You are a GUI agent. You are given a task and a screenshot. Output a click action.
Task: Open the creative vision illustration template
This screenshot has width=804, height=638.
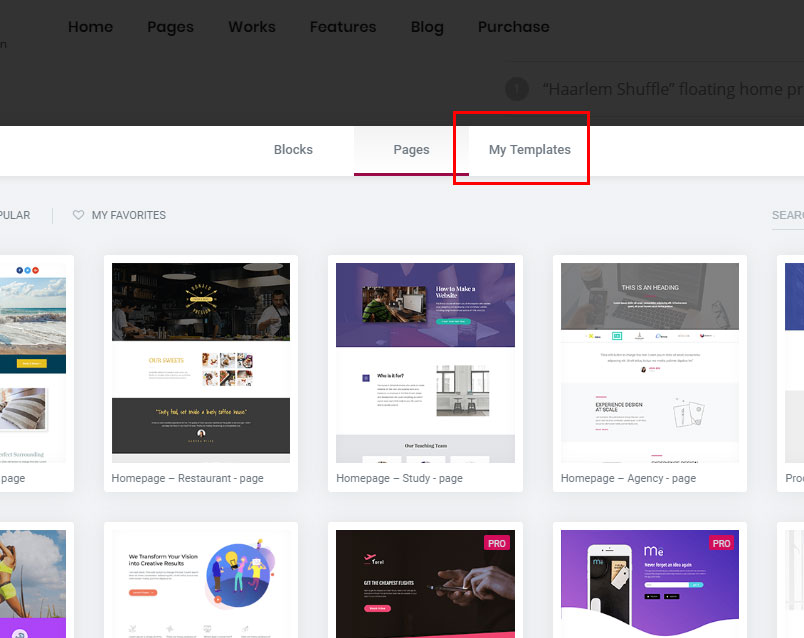point(201,584)
